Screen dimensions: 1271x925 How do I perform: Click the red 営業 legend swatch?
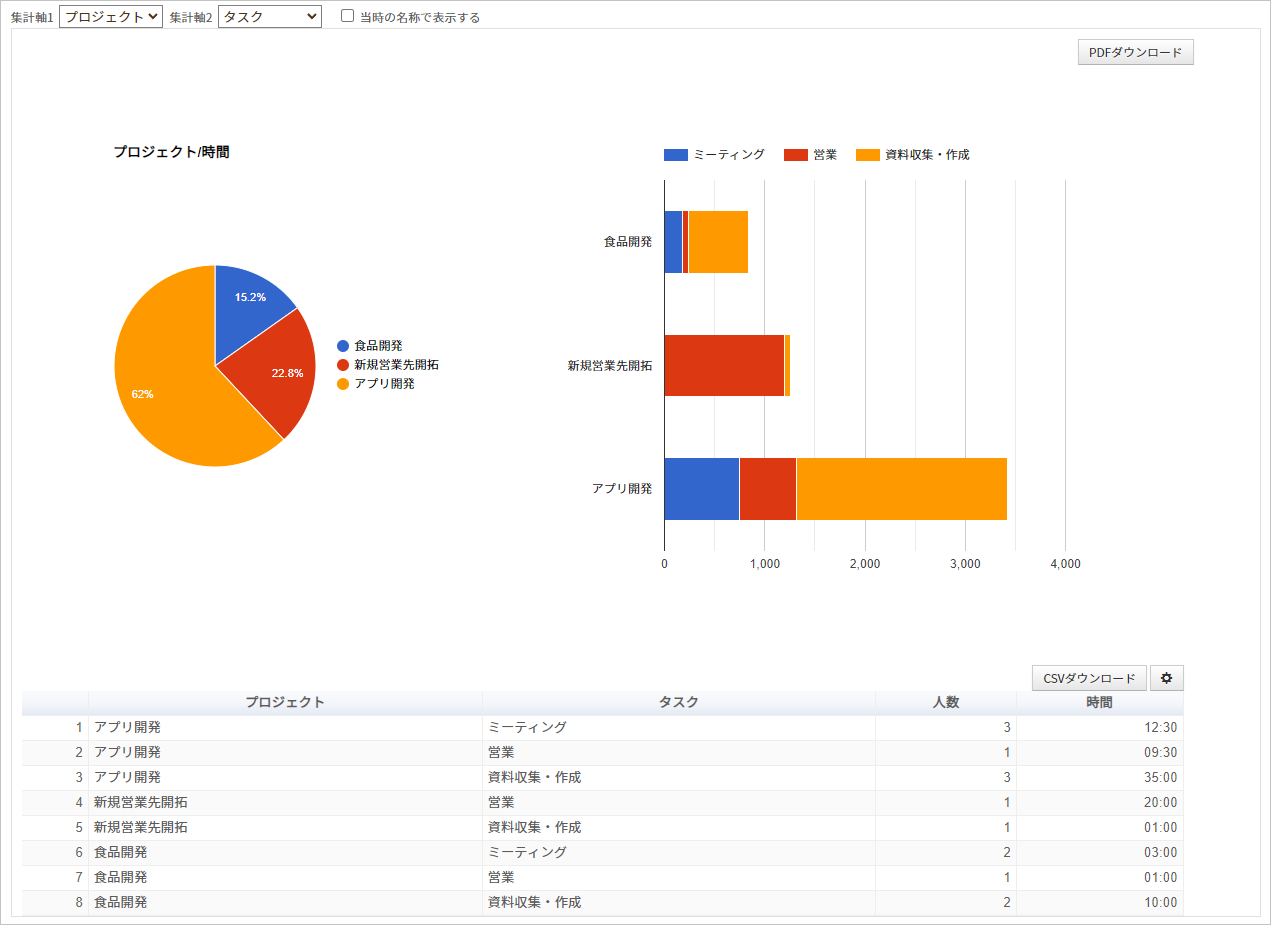click(795, 155)
